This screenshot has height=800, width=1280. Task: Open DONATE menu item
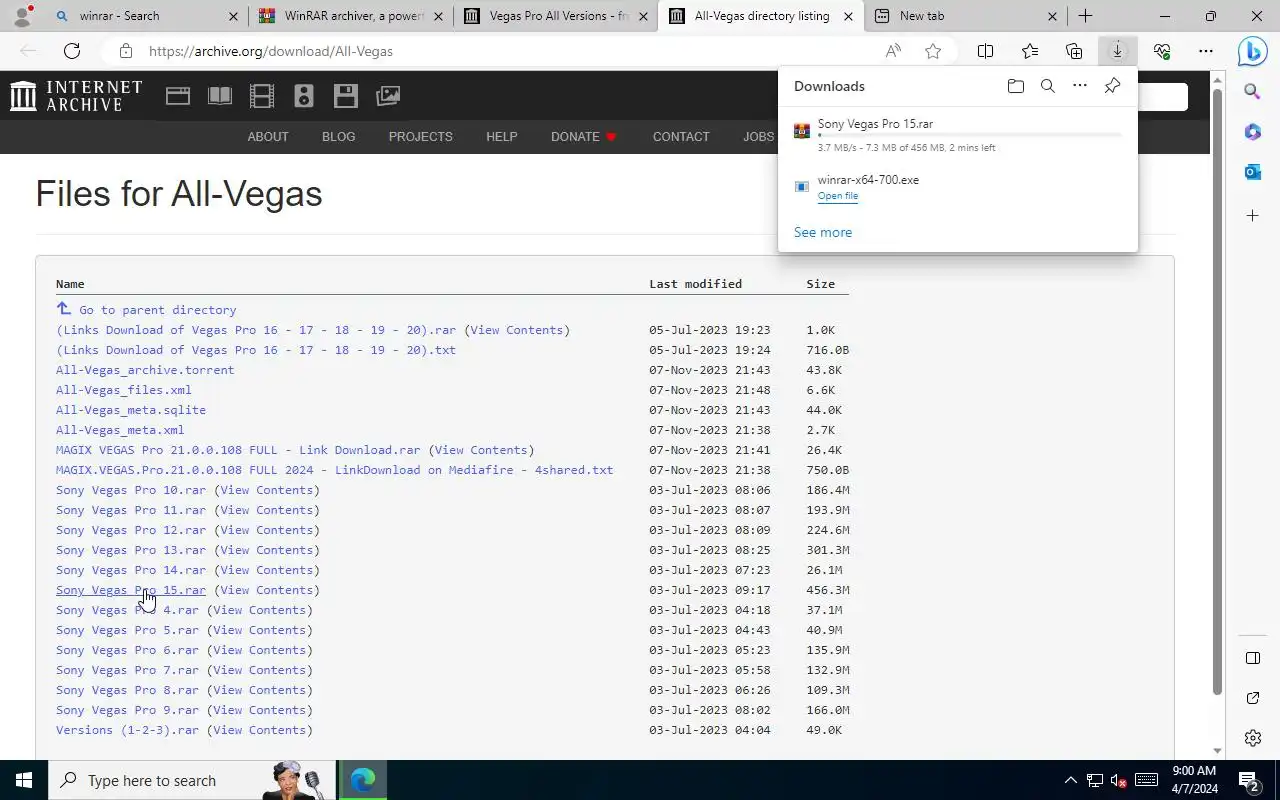pyautogui.click(x=584, y=137)
